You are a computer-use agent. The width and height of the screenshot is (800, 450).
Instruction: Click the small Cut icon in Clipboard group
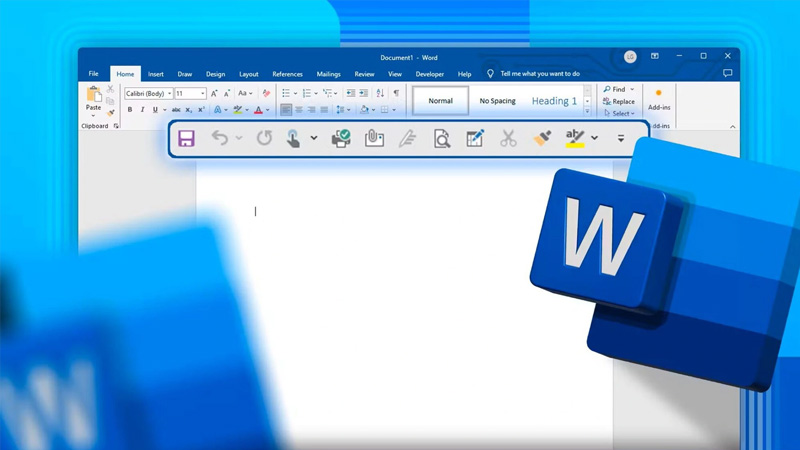pyautogui.click(x=110, y=89)
